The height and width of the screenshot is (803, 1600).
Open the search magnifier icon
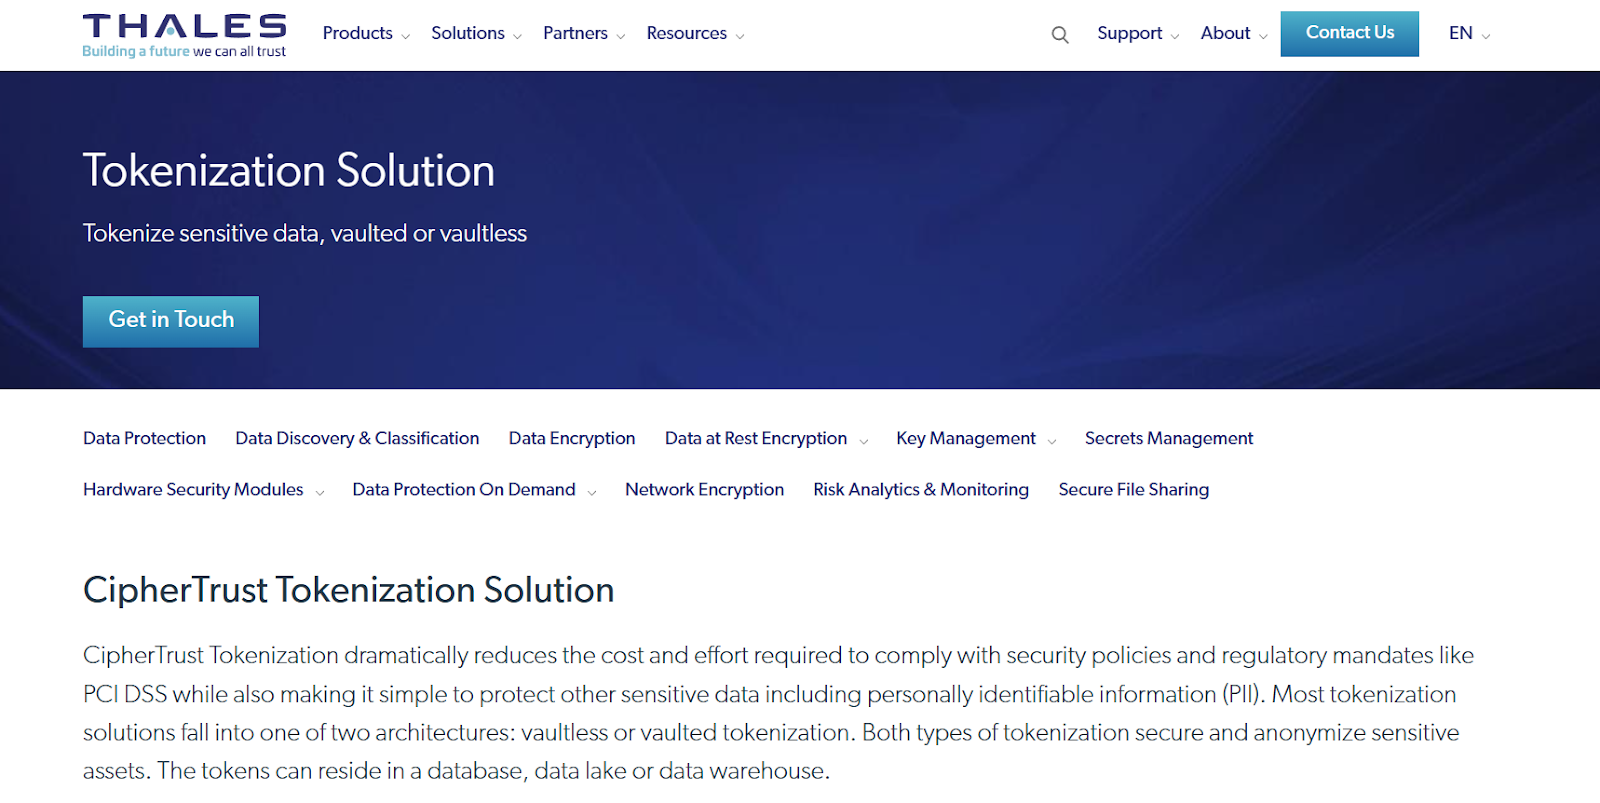click(x=1060, y=35)
